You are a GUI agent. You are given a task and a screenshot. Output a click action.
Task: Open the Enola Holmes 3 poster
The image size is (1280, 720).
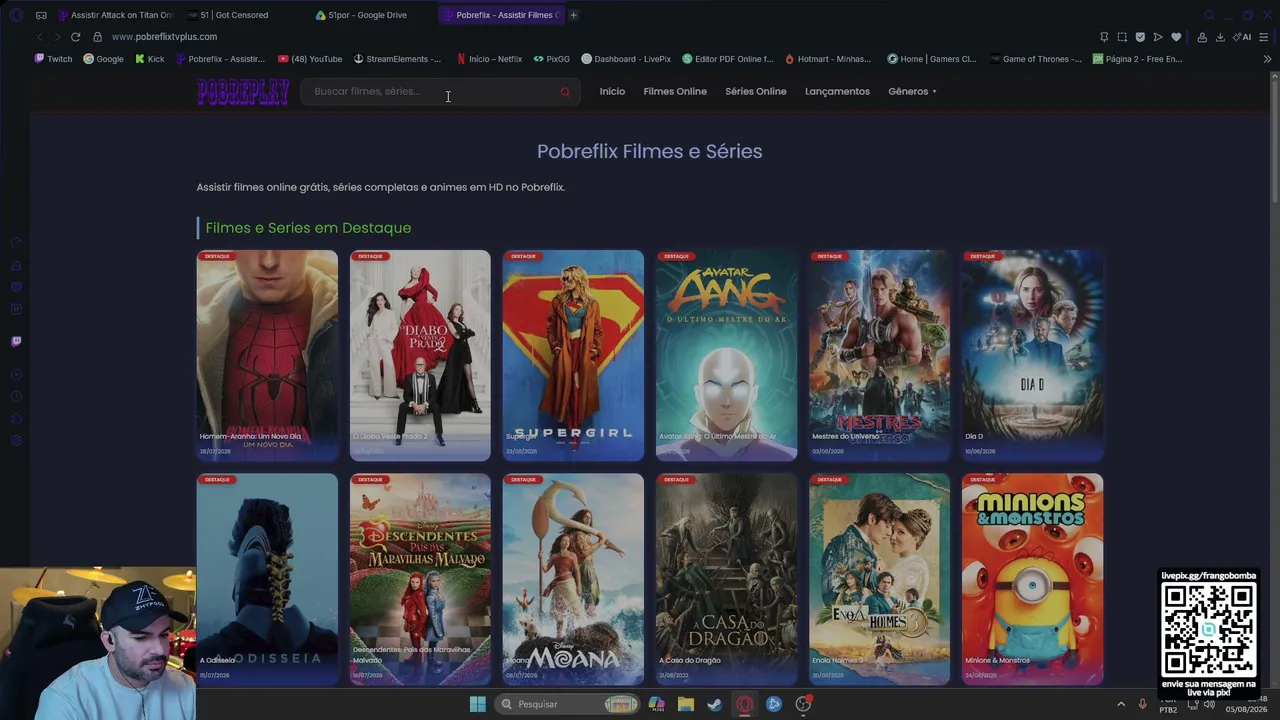pyautogui.click(x=879, y=579)
